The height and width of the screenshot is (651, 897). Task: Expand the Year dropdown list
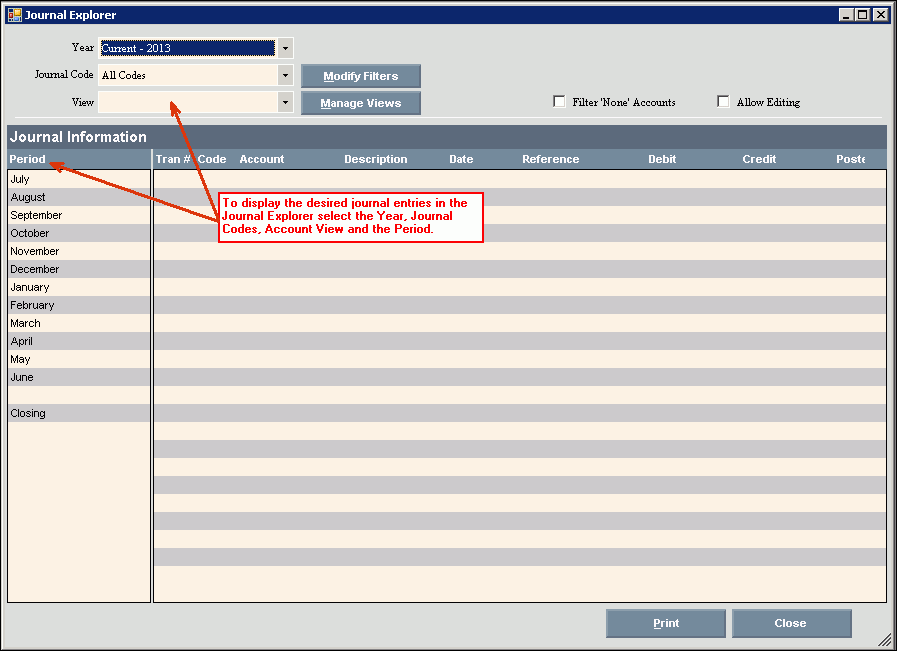(x=285, y=48)
